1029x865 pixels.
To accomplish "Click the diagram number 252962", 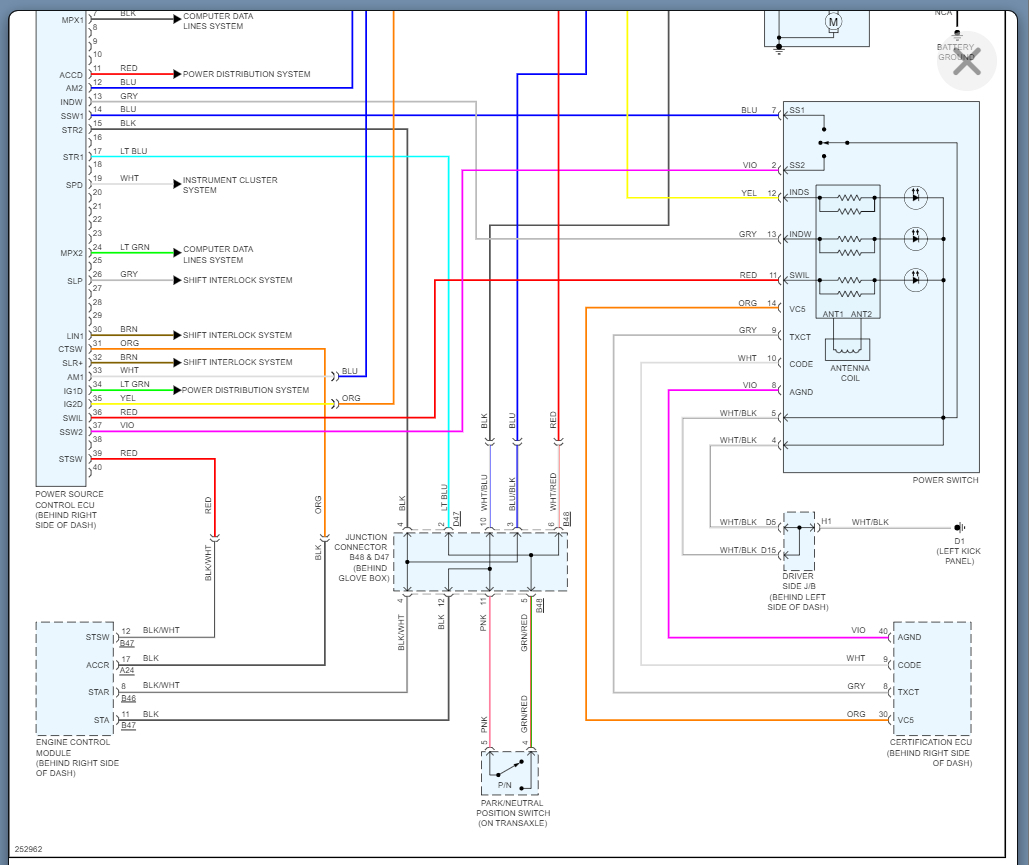I will coord(28,849).
